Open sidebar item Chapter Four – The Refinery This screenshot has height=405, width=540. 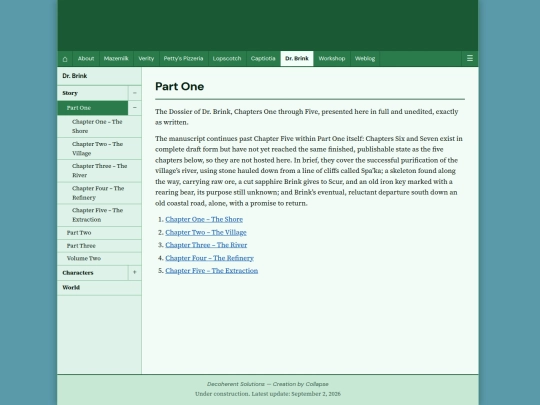pyautogui.click(x=99, y=193)
